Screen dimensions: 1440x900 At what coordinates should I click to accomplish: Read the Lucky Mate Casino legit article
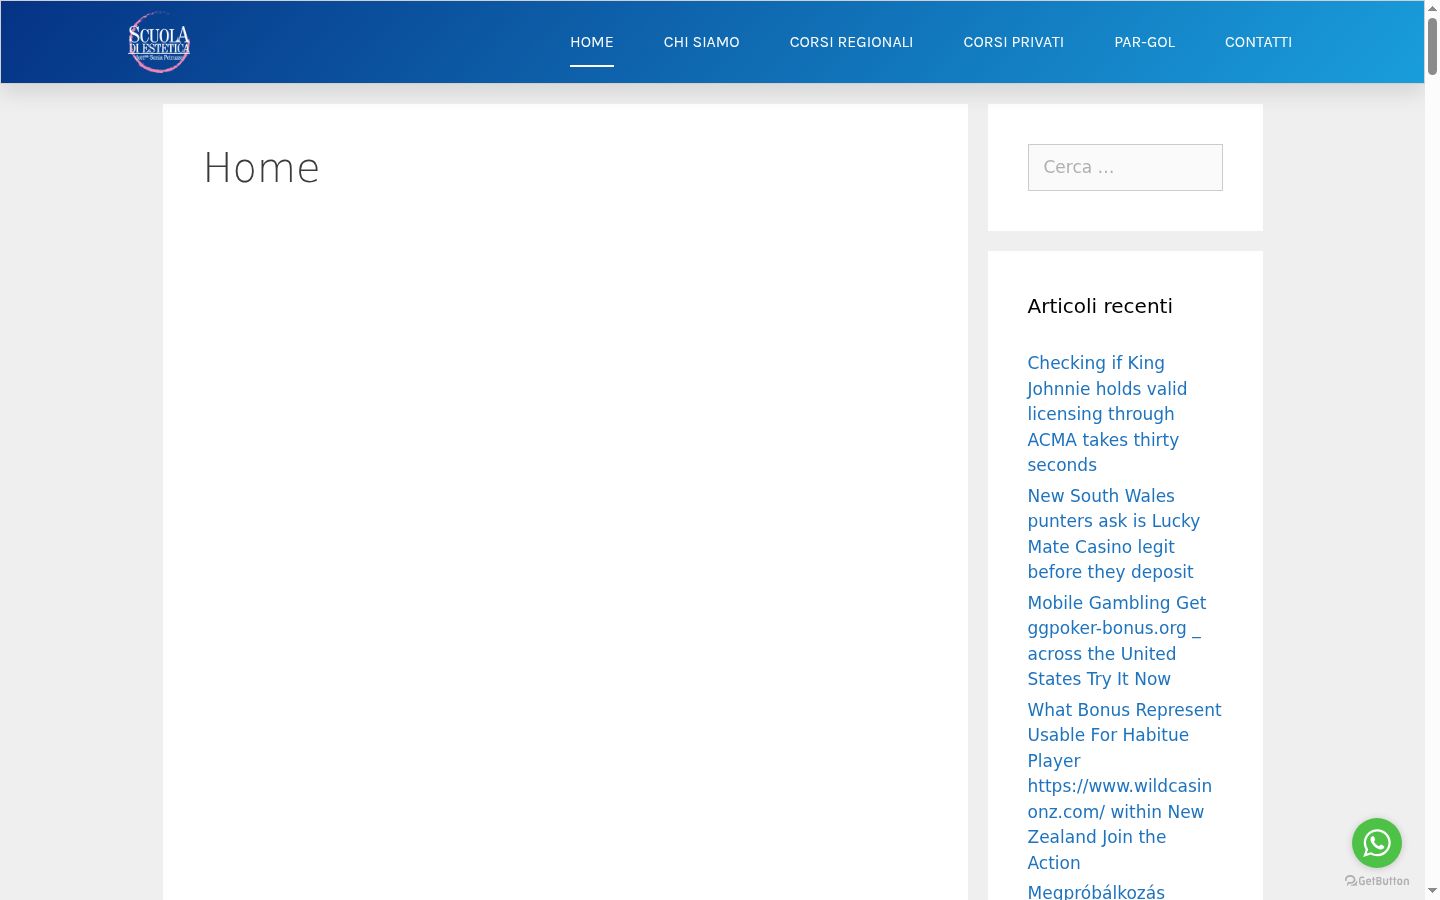(1114, 534)
